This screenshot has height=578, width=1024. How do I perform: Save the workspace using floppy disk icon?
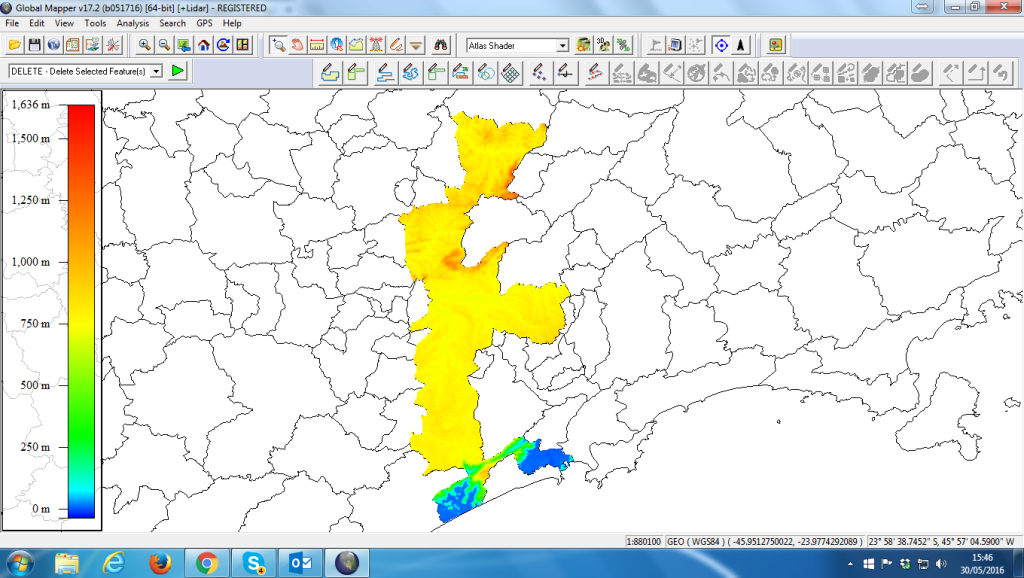coord(34,45)
